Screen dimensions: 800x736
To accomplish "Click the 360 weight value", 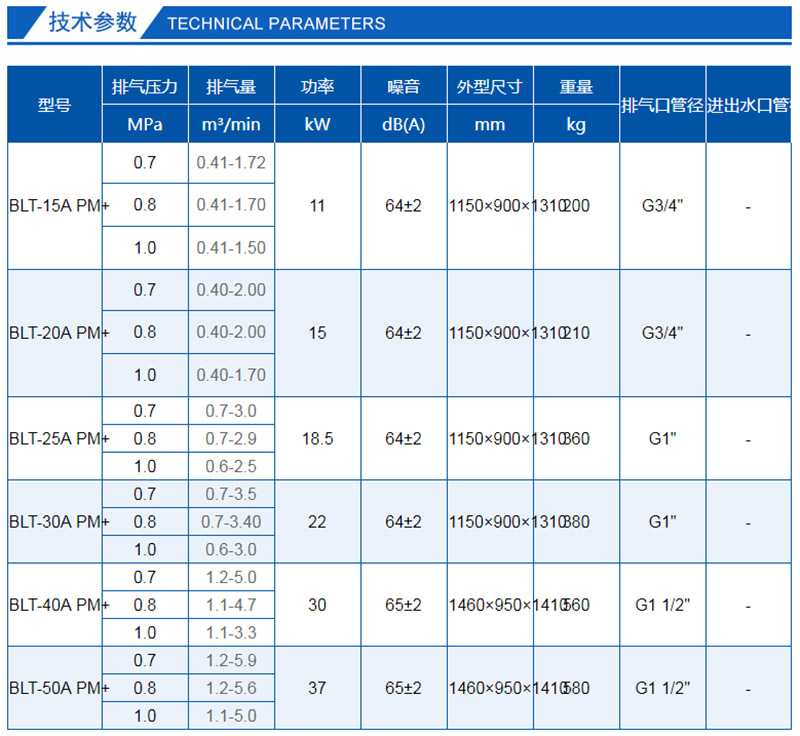I will tap(576, 438).
